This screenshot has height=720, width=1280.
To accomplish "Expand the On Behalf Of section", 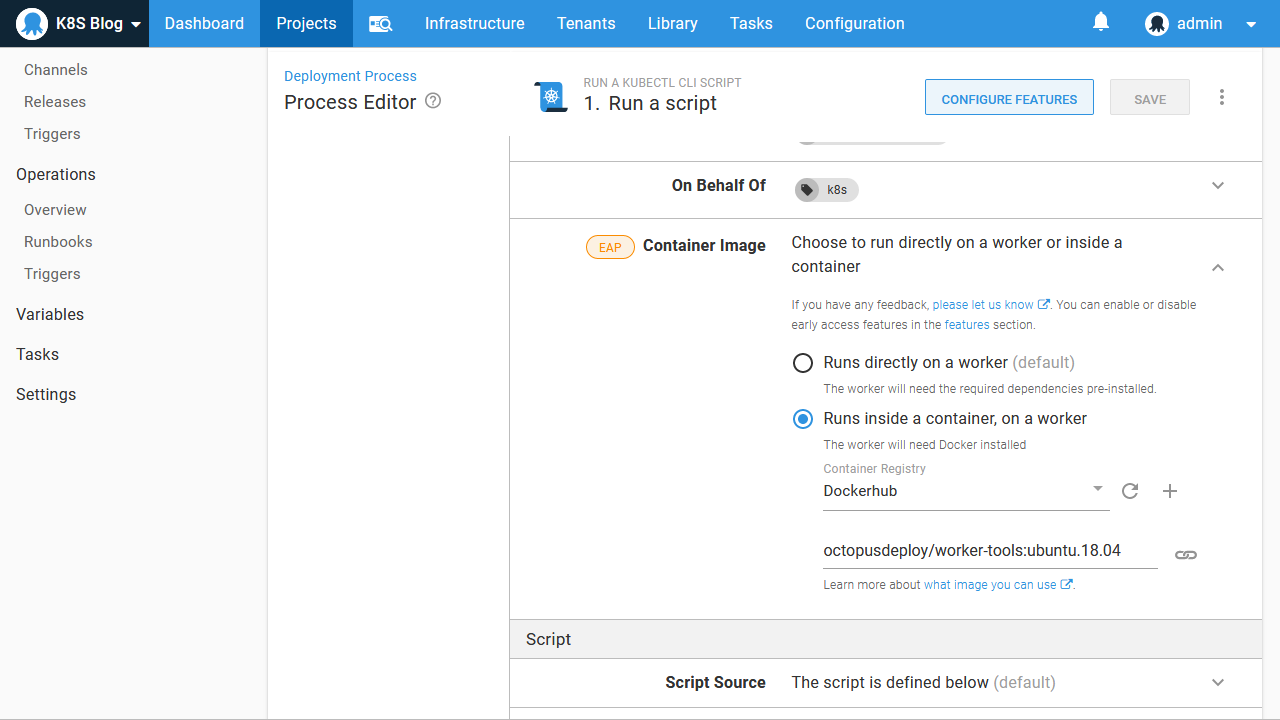I will click(x=1217, y=186).
